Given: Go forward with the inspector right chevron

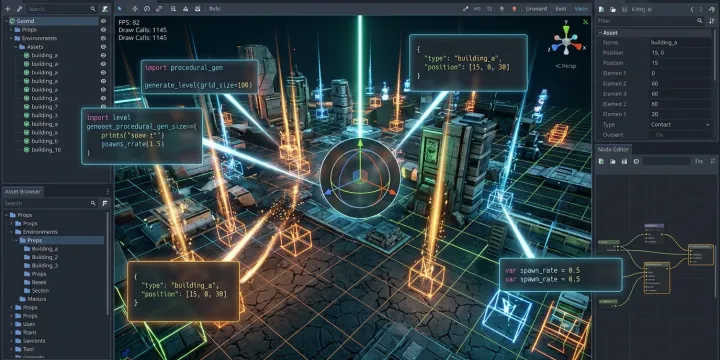Looking at the screenshot, I should point(701,9).
